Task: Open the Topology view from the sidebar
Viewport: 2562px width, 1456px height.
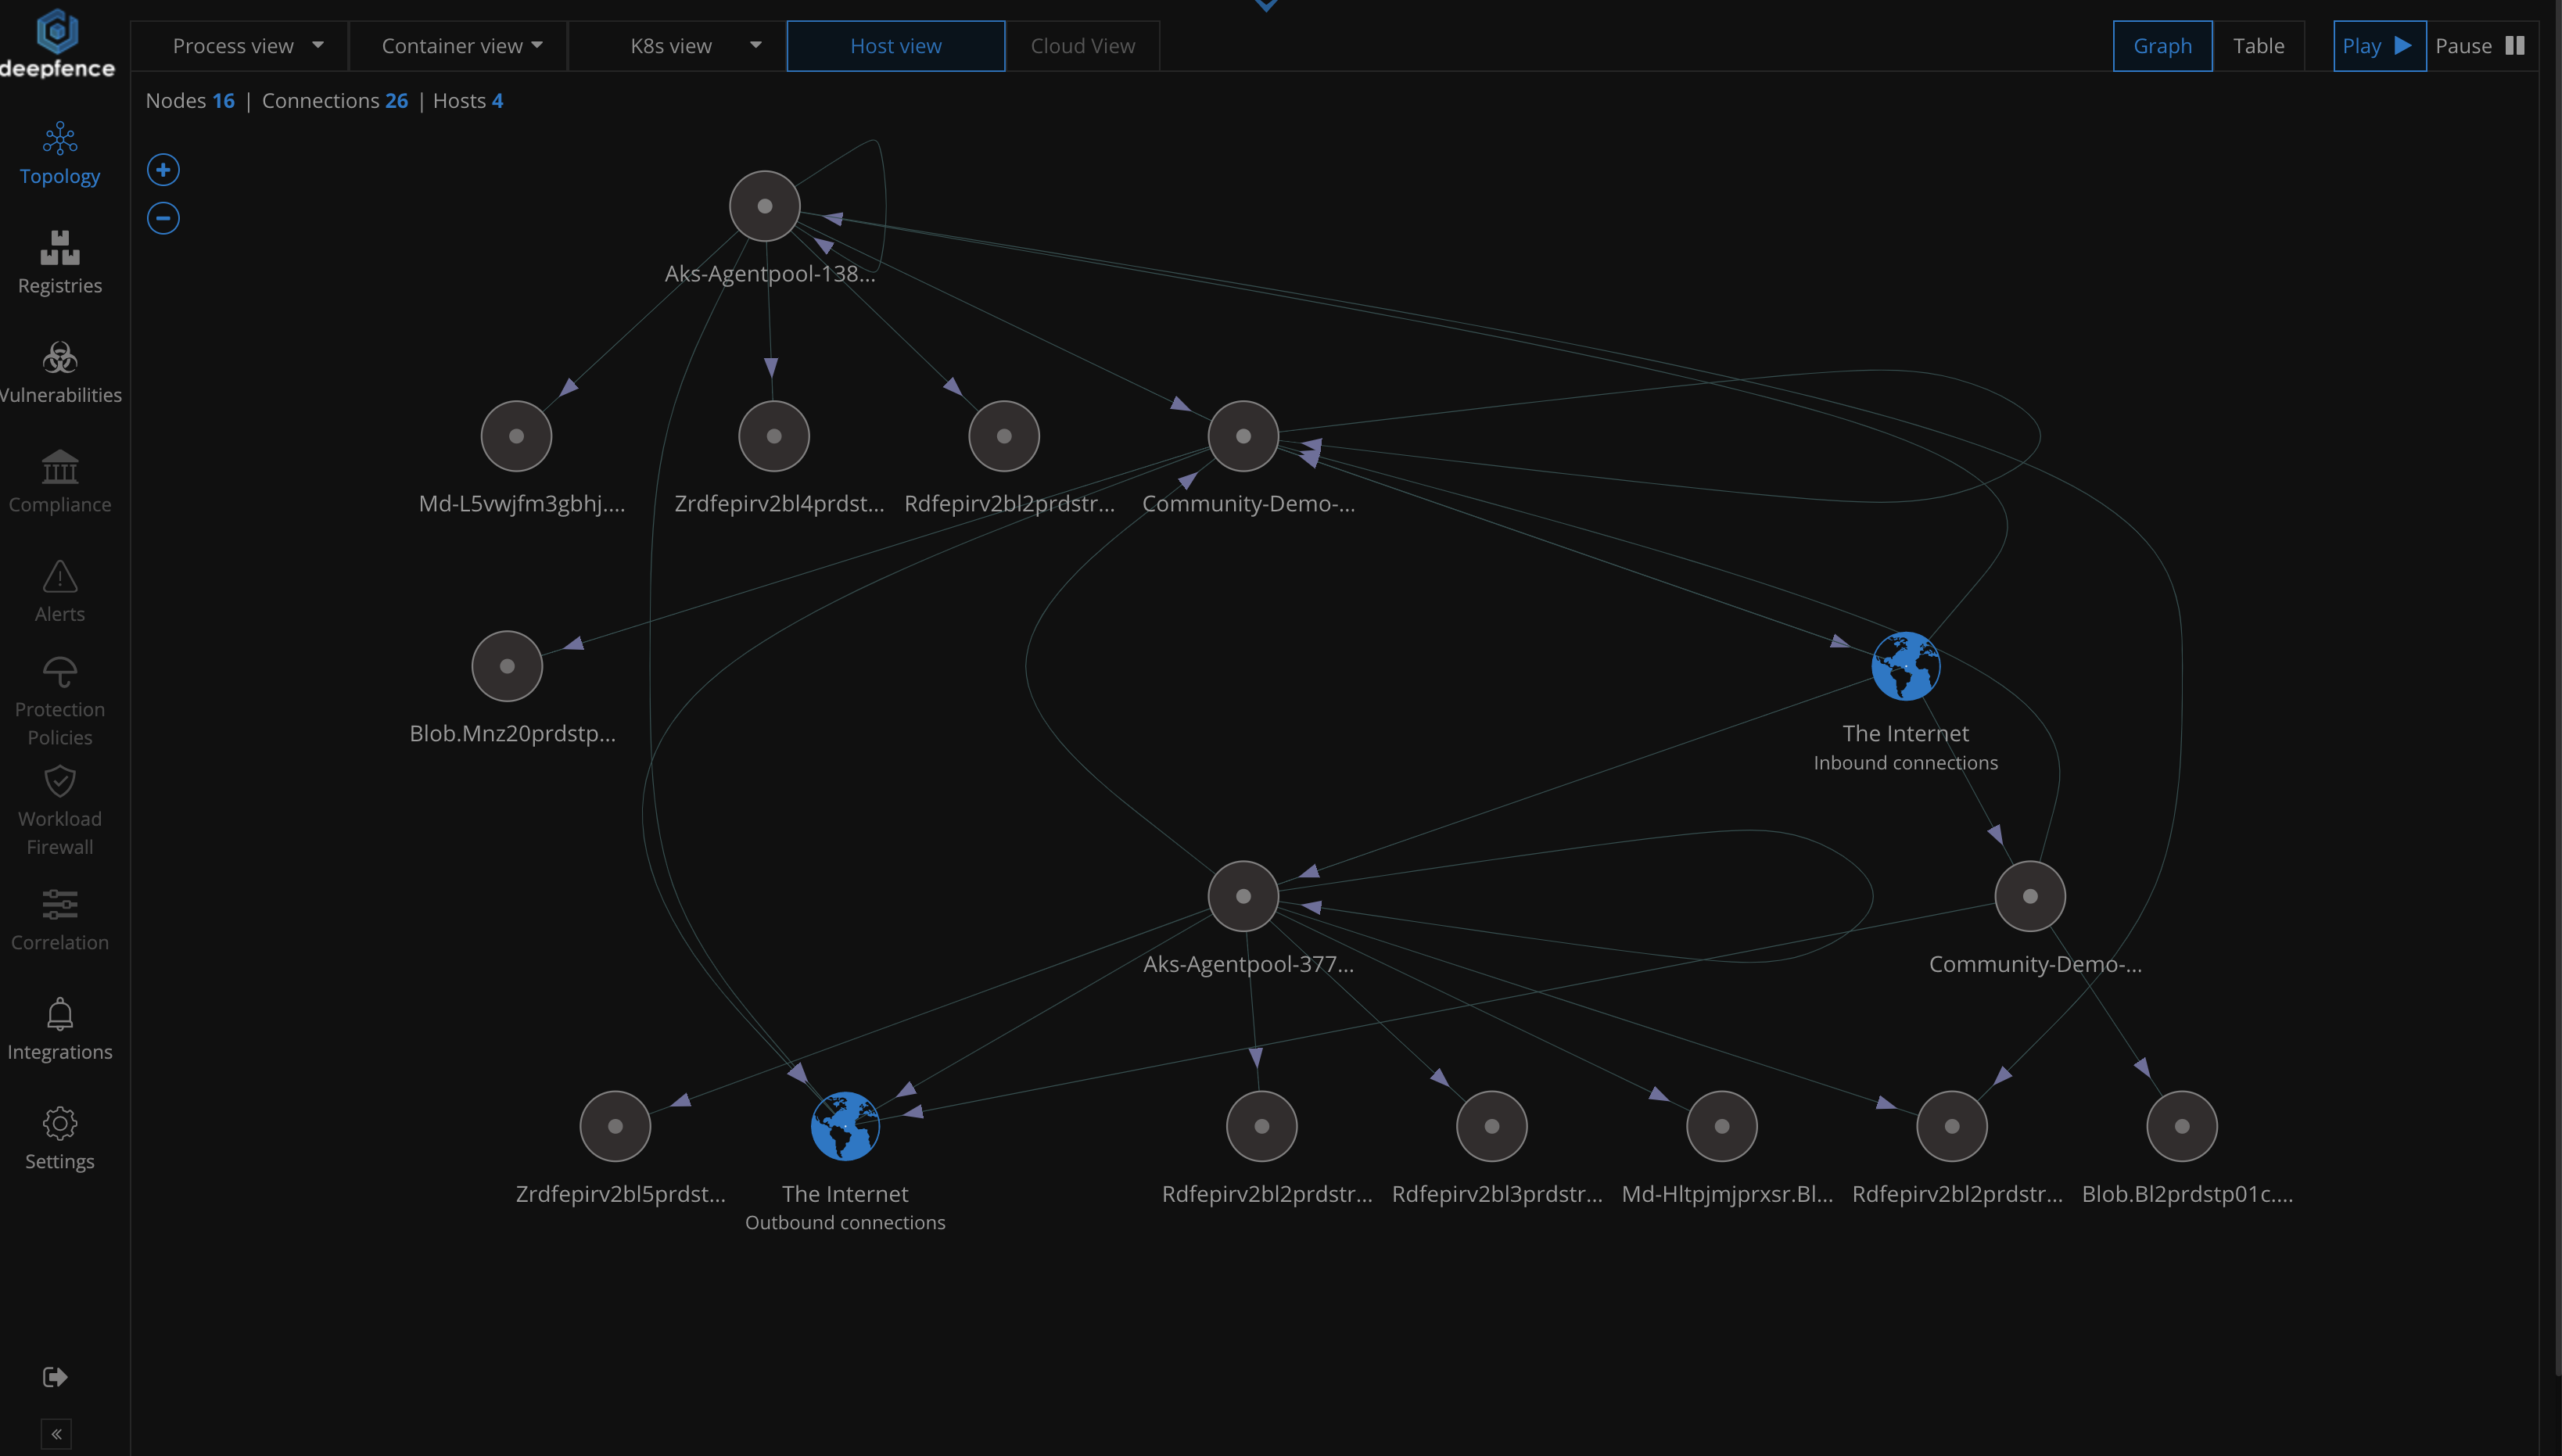Action: point(59,153)
